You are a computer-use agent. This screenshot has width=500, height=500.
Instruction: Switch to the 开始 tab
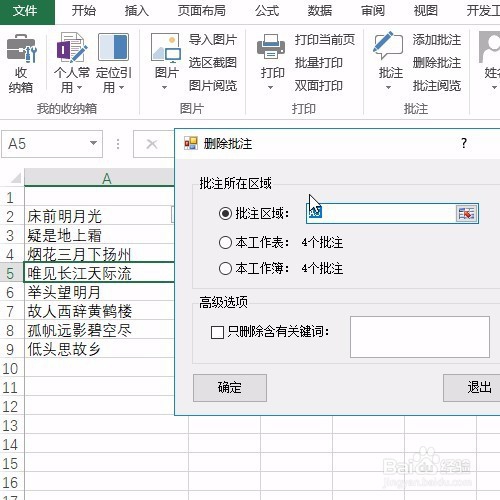point(84,11)
